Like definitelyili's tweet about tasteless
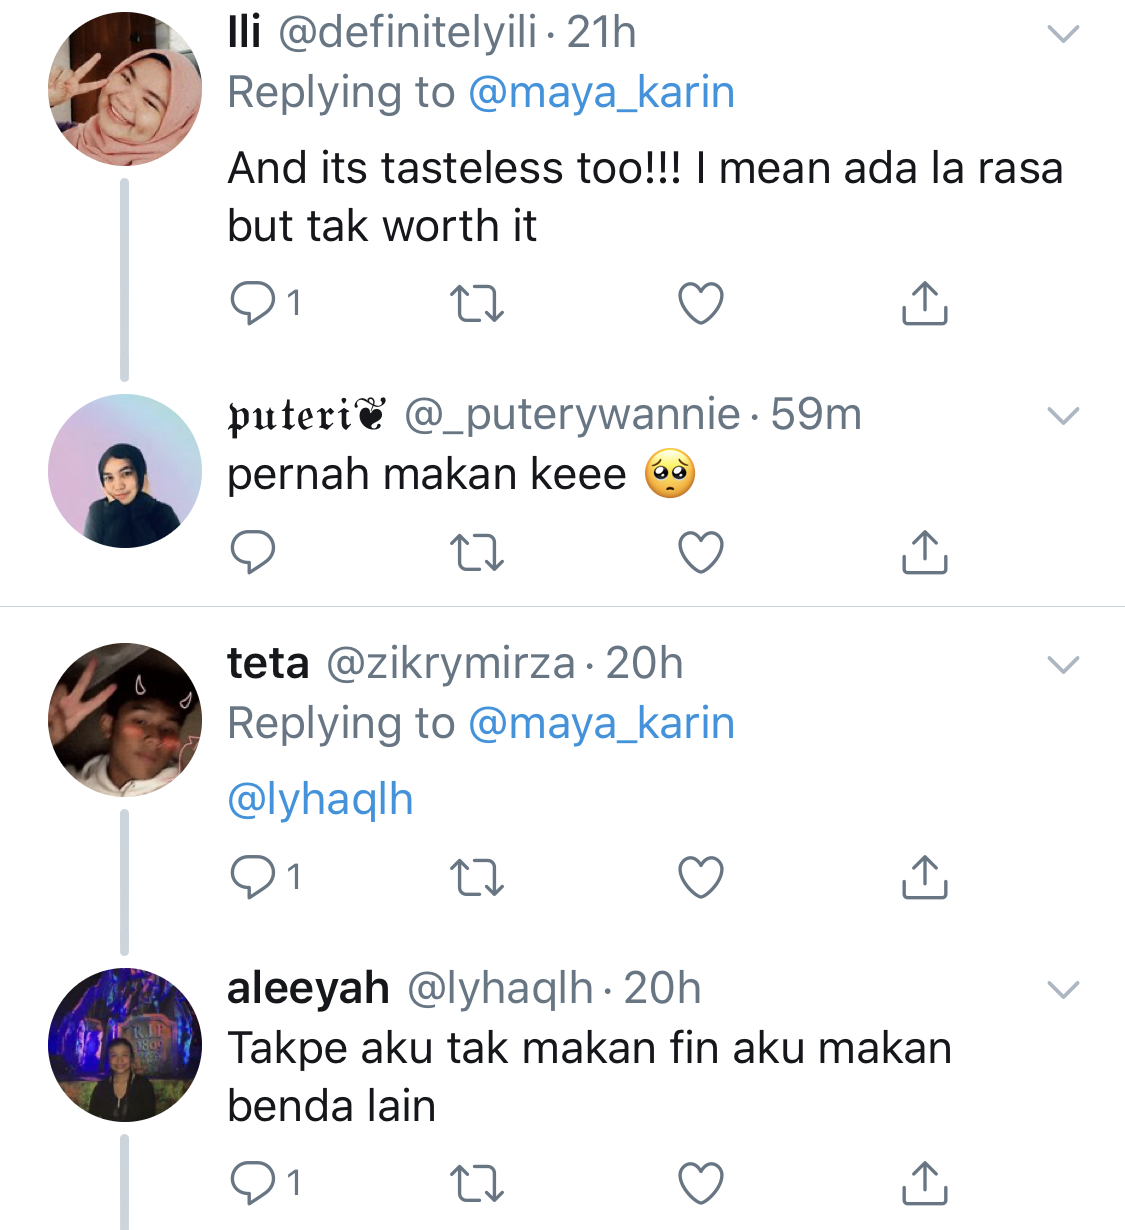 (x=700, y=303)
